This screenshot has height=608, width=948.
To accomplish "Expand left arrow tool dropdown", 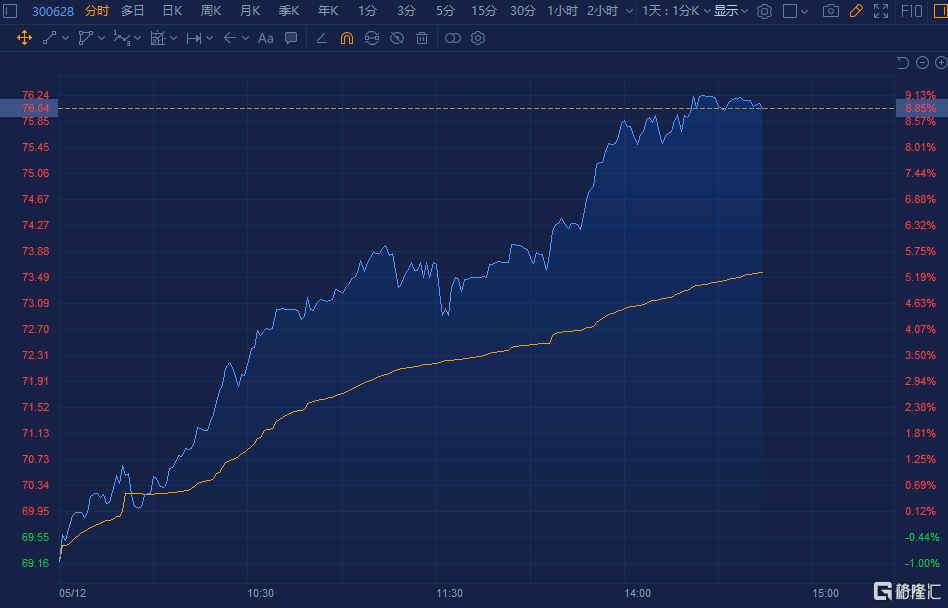I will [245, 39].
